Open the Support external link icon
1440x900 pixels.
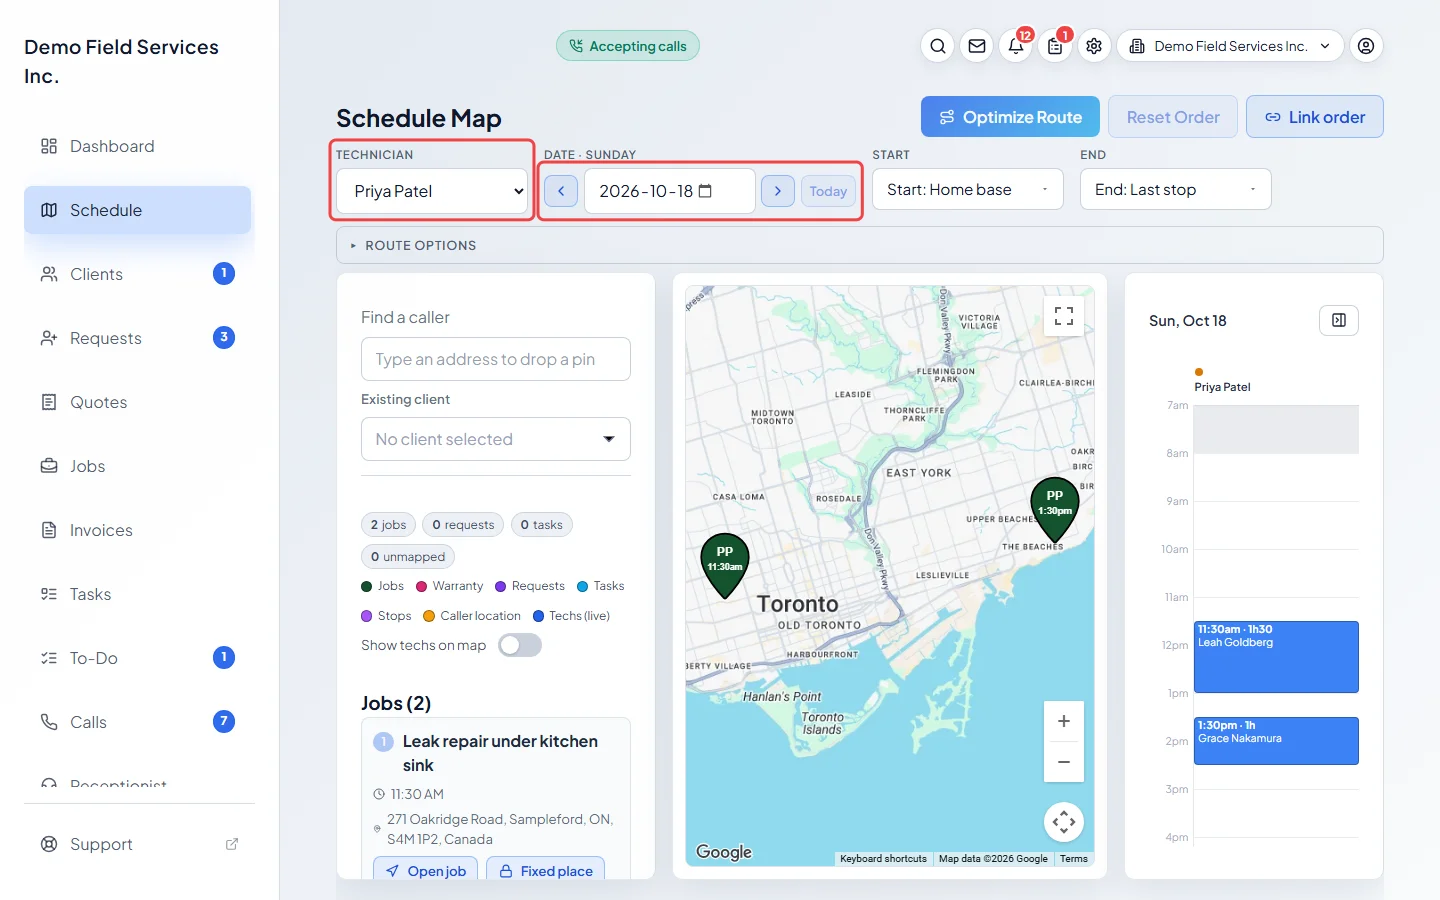pyautogui.click(x=232, y=844)
